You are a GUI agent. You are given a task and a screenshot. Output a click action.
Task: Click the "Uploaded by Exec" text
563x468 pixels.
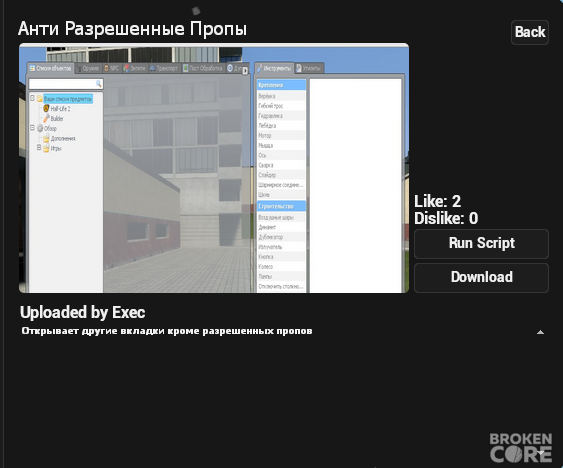(83, 312)
